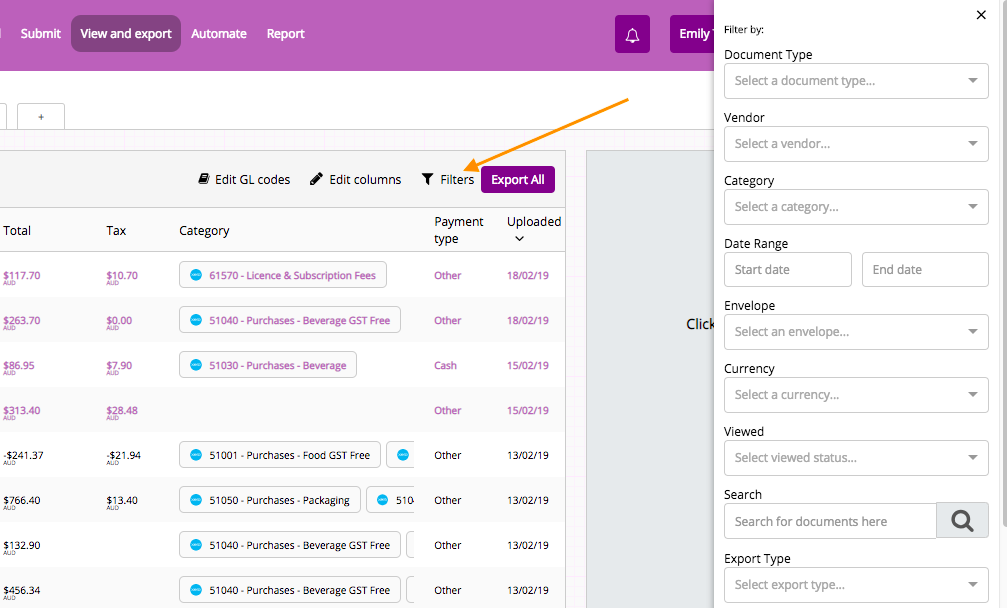Click the $7.90 tax value

click(x=119, y=365)
